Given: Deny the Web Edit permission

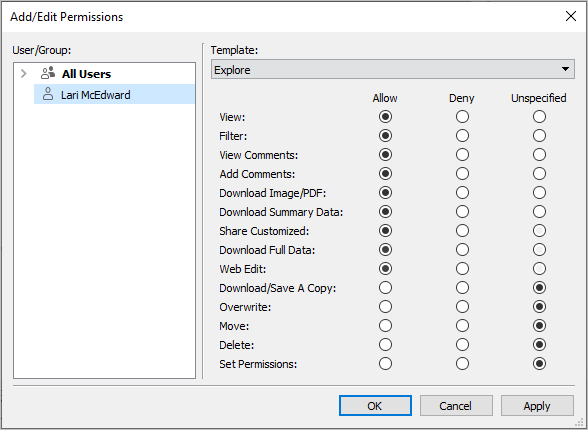Looking at the screenshot, I should pos(462,268).
